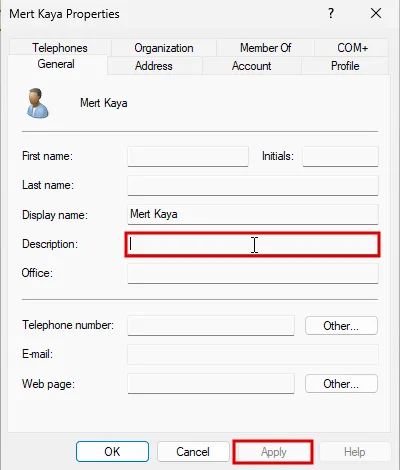Click the Display name field
Screen dimensions: 400x470
253,214
